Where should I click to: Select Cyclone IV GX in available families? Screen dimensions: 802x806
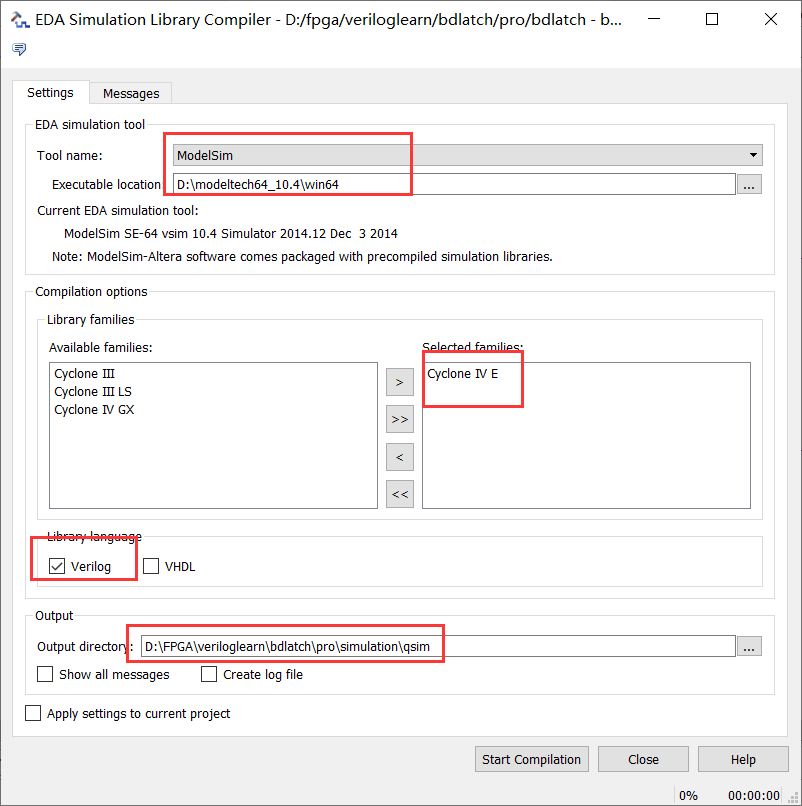94,410
